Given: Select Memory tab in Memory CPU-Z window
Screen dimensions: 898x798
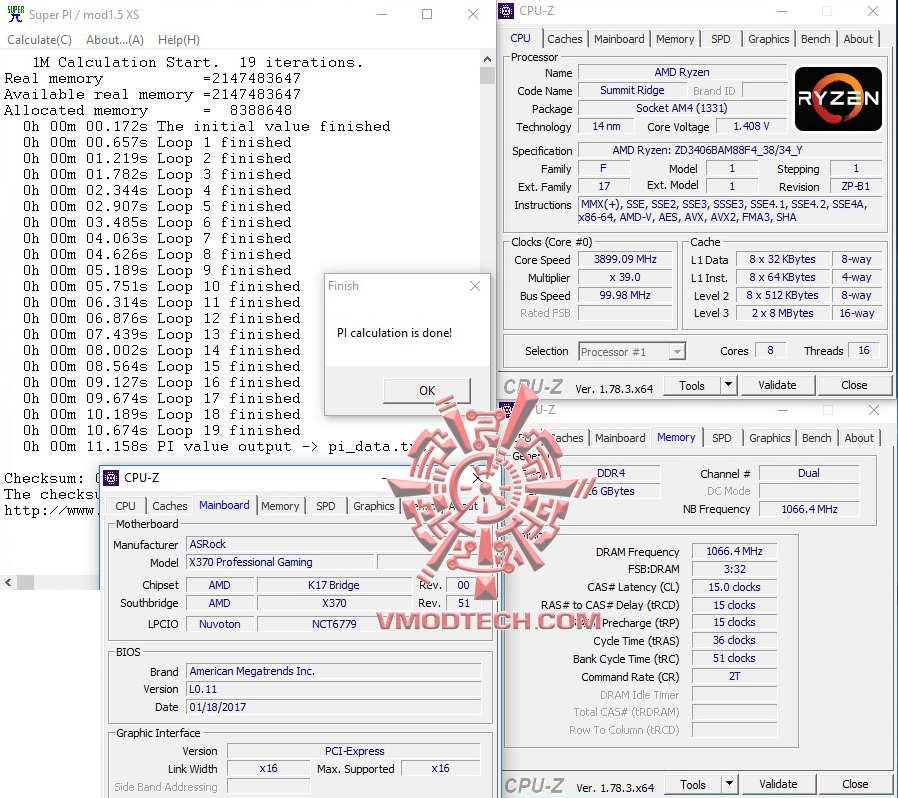Looking at the screenshot, I should click(x=676, y=437).
